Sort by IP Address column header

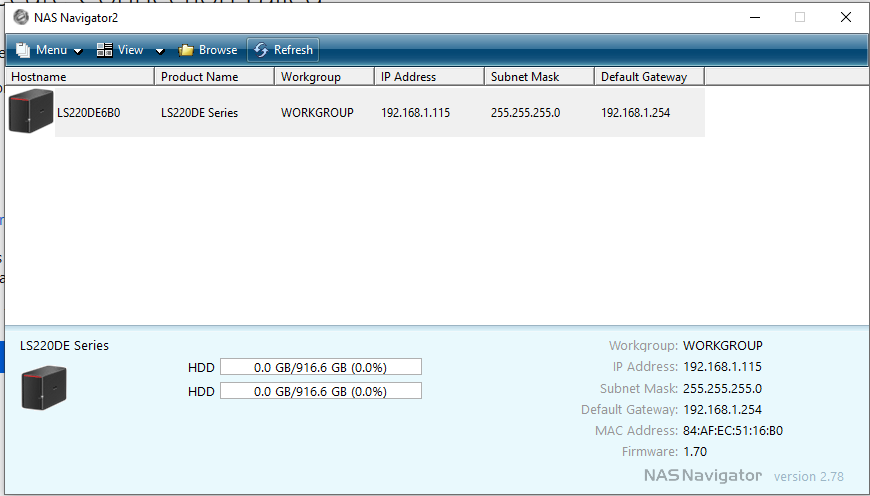tap(429, 77)
